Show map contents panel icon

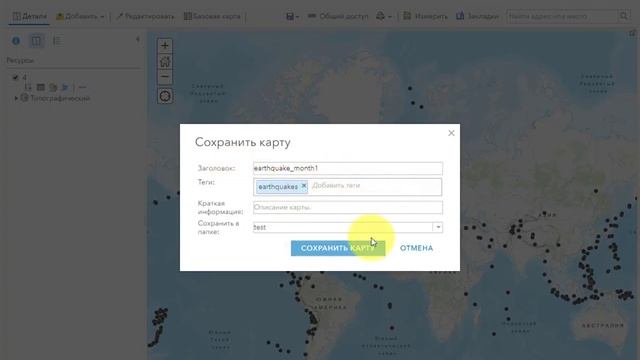(36, 41)
